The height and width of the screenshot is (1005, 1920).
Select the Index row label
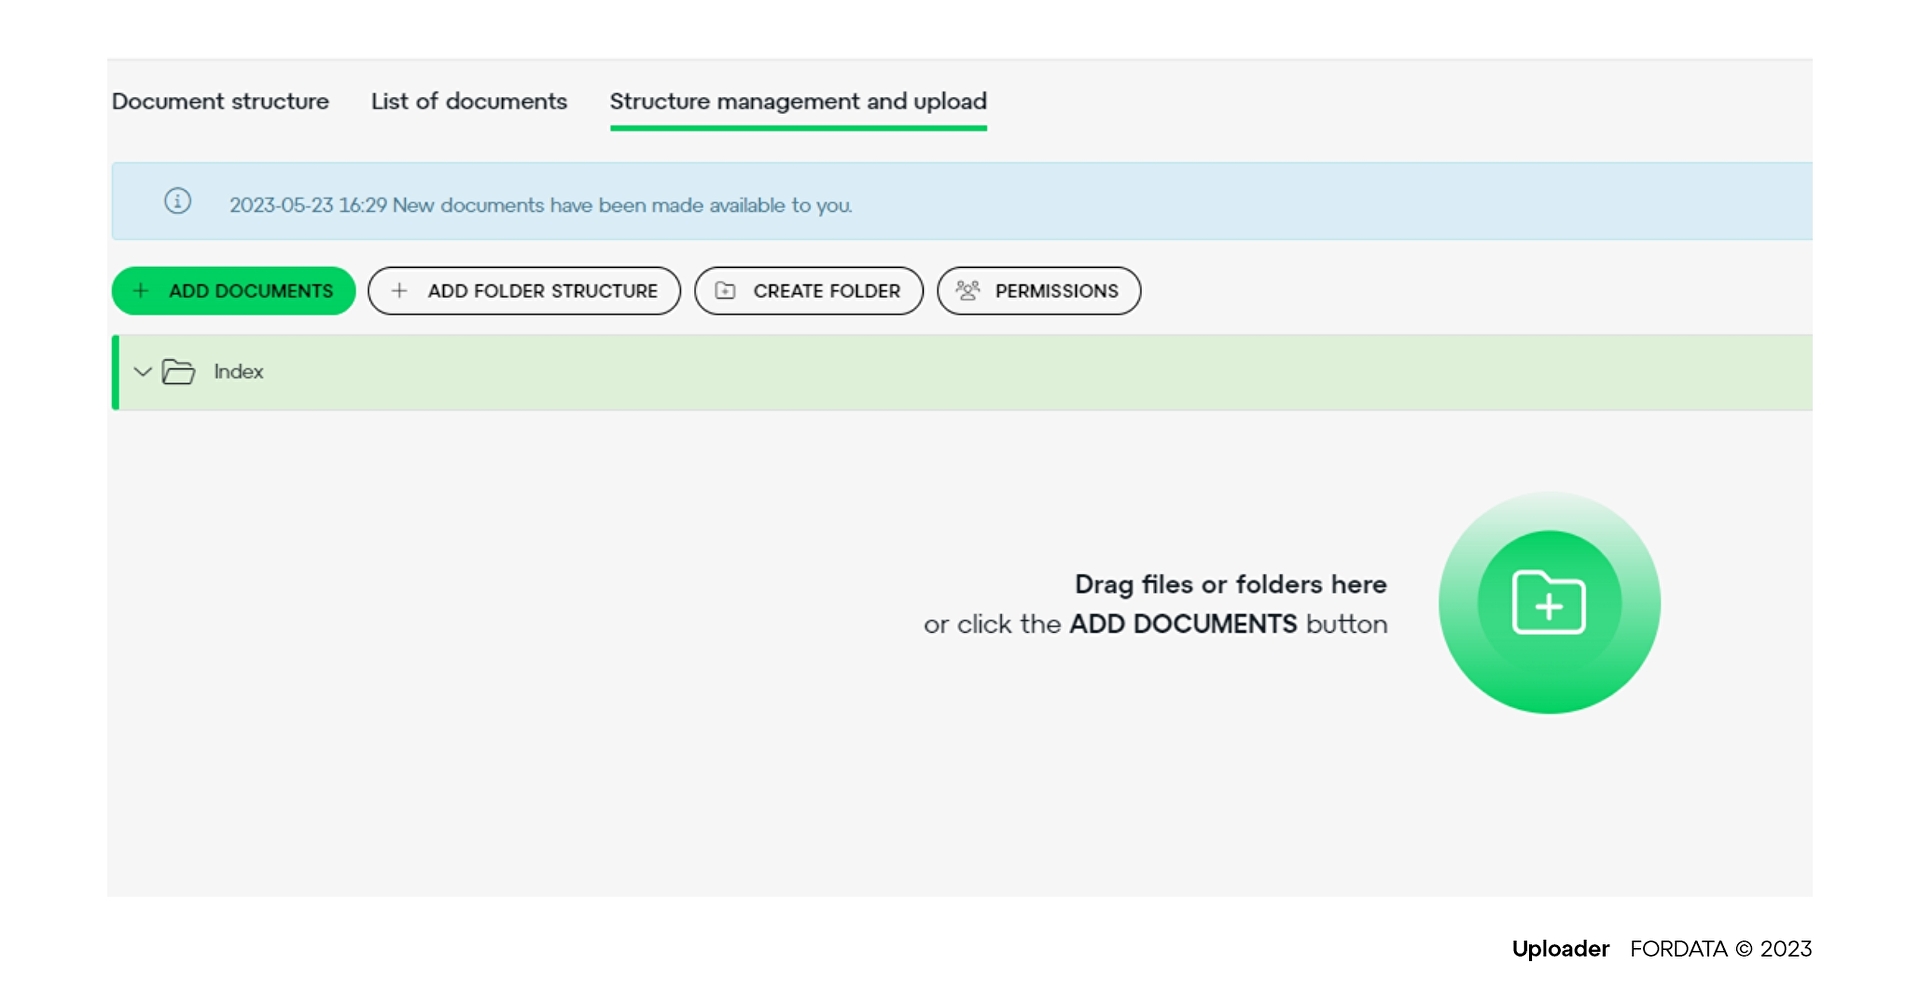pyautogui.click(x=238, y=372)
